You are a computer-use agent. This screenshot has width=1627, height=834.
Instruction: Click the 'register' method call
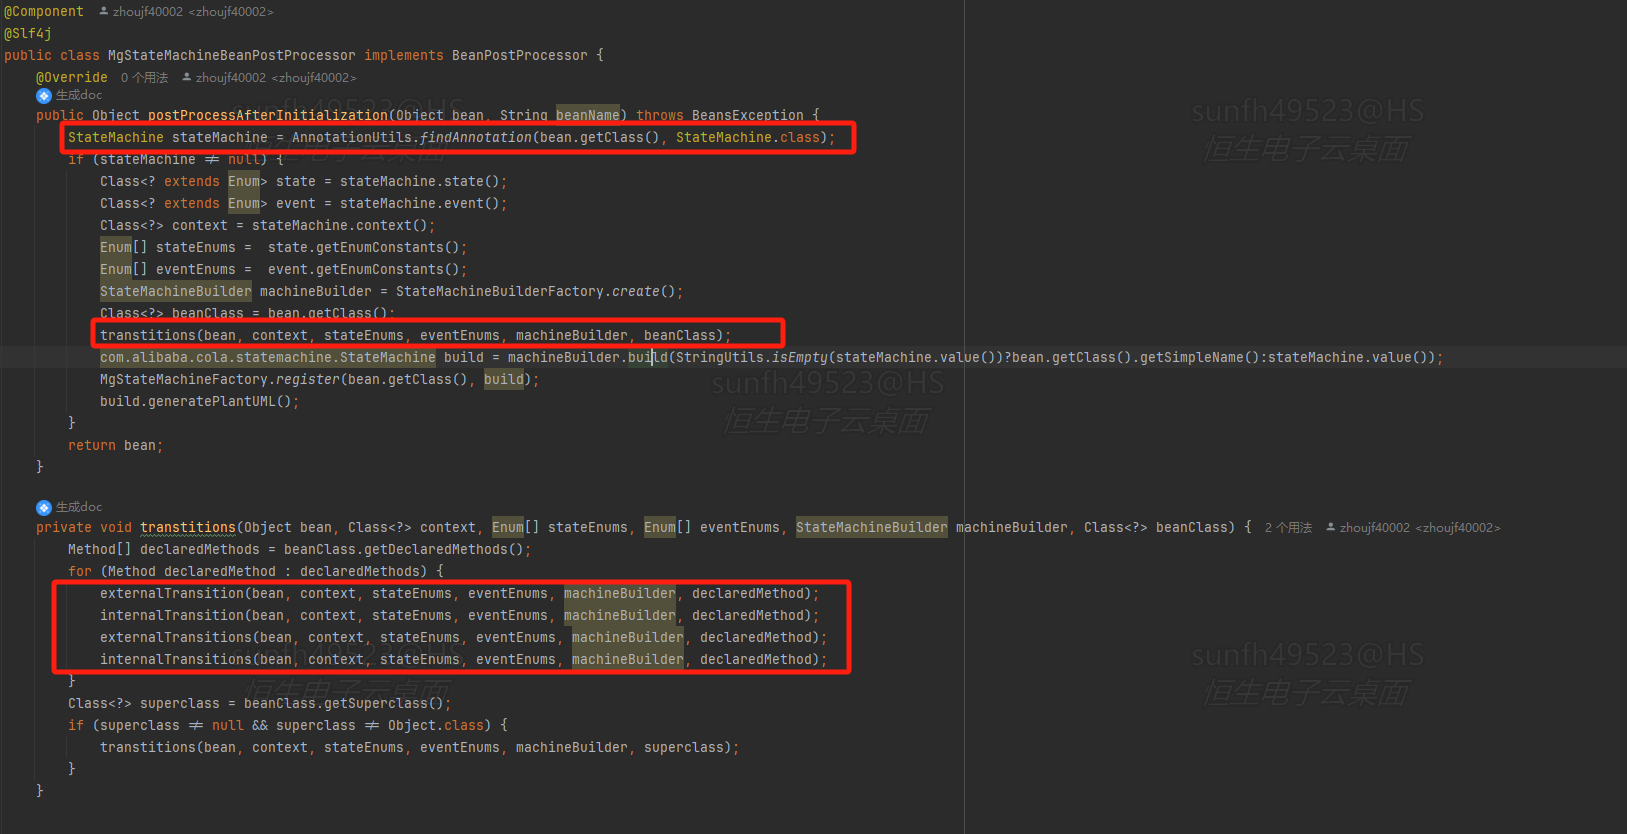(308, 380)
